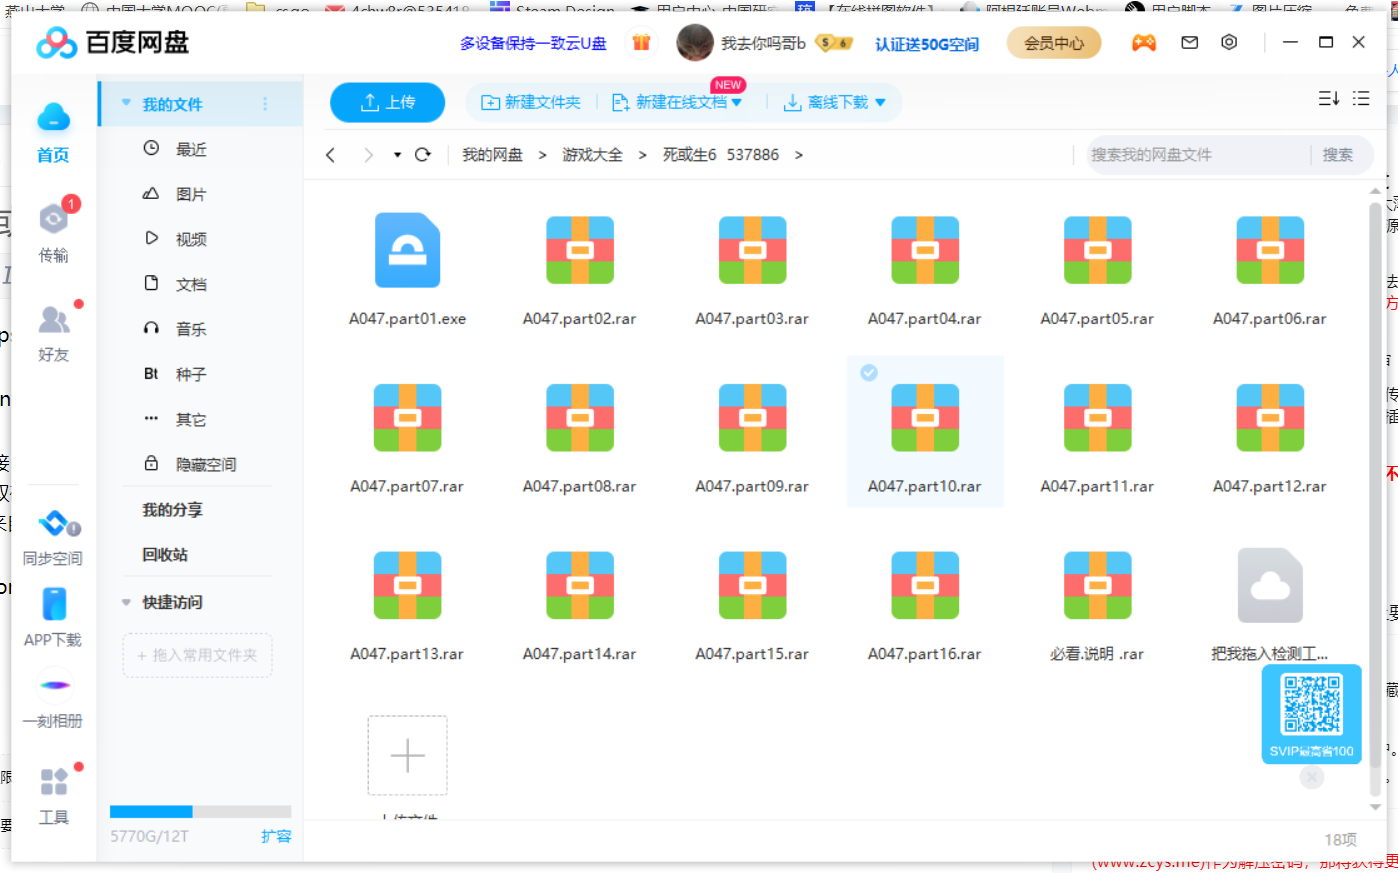Click 新建文件夹 button
Screen dimensions: 1398x873
(531, 102)
